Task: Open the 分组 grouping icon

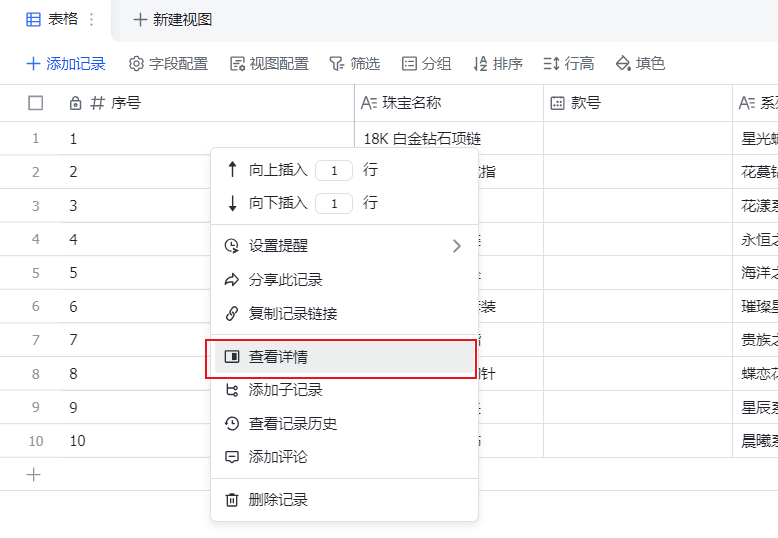Action: click(409, 64)
